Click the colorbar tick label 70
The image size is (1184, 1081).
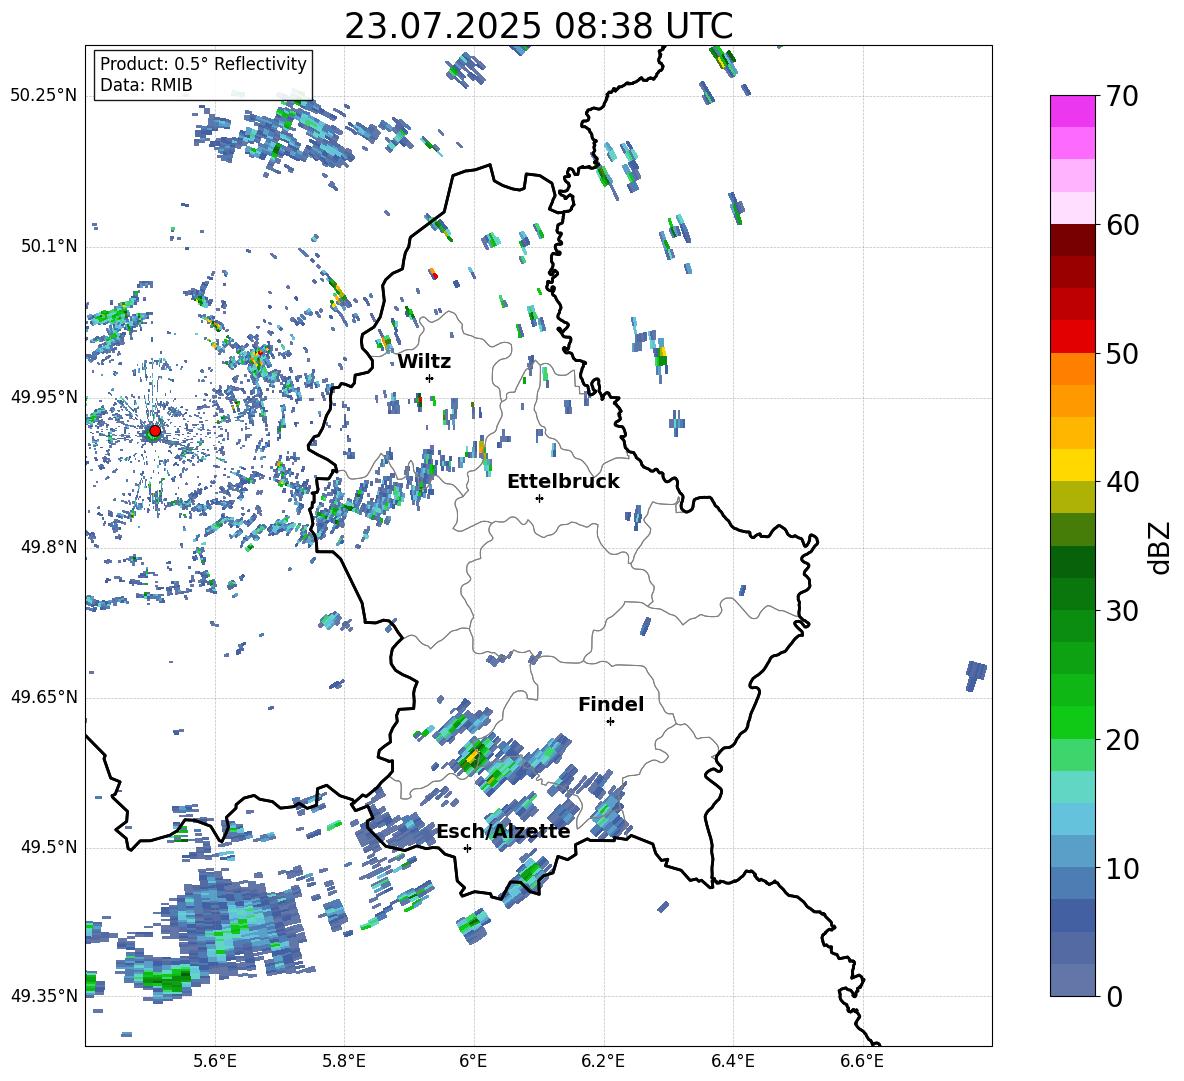[x=1122, y=96]
